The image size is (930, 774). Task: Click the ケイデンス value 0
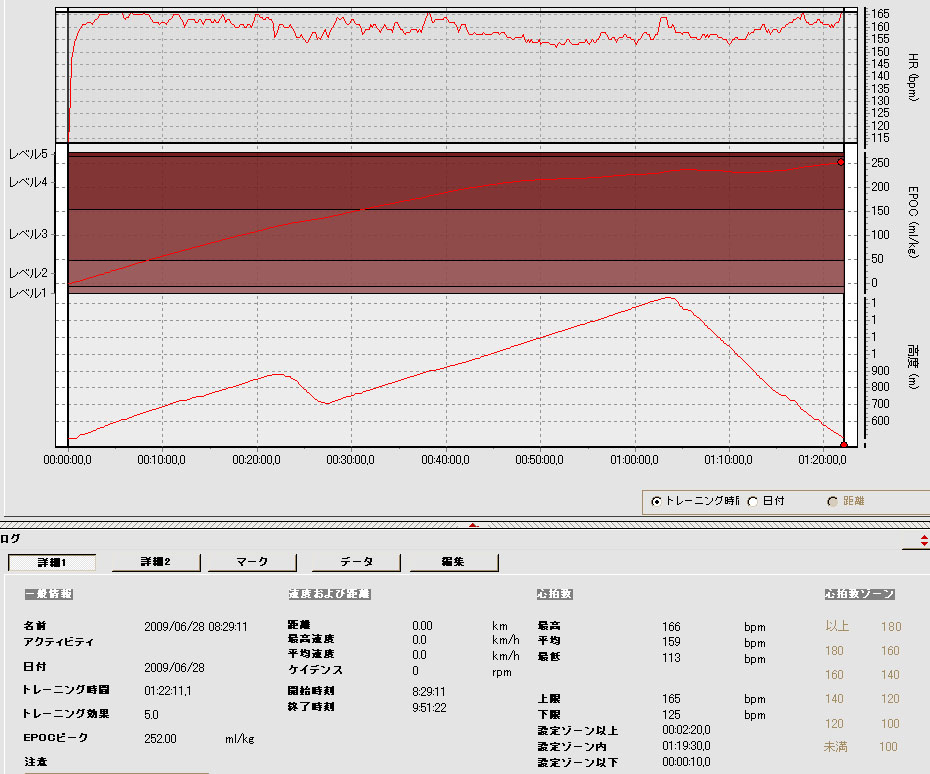[415, 671]
